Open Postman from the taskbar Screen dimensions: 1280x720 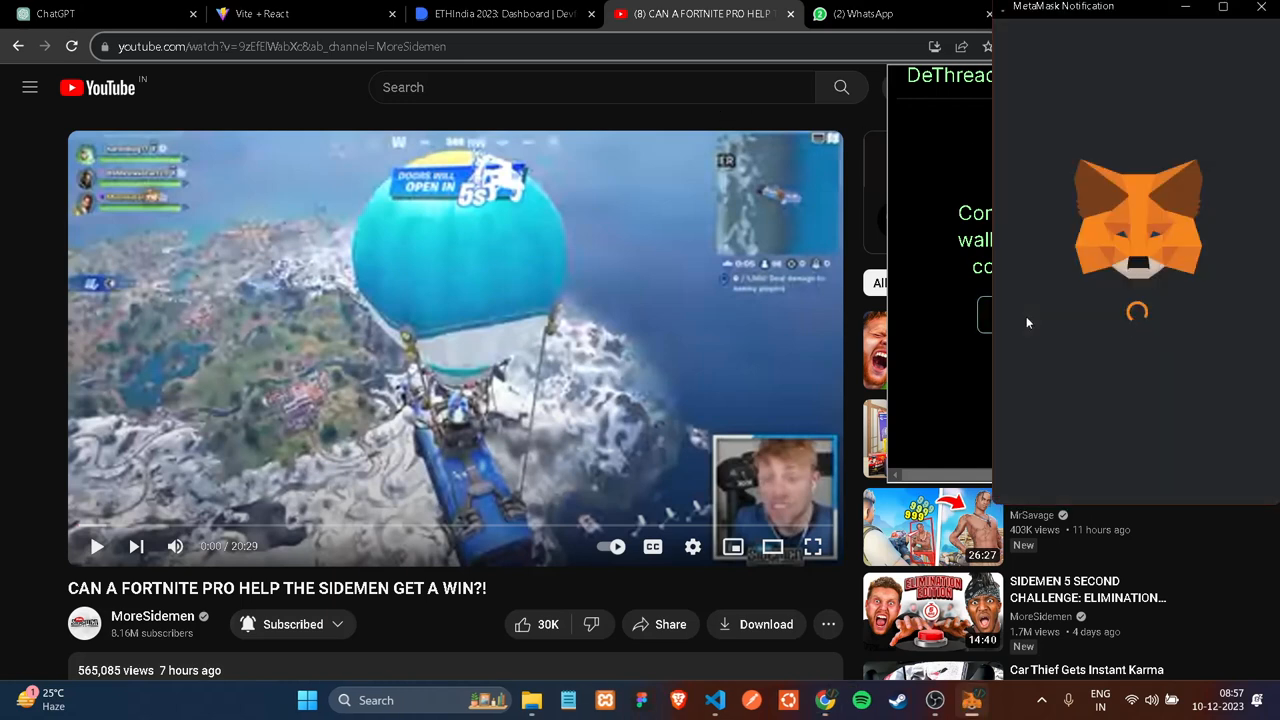752,700
